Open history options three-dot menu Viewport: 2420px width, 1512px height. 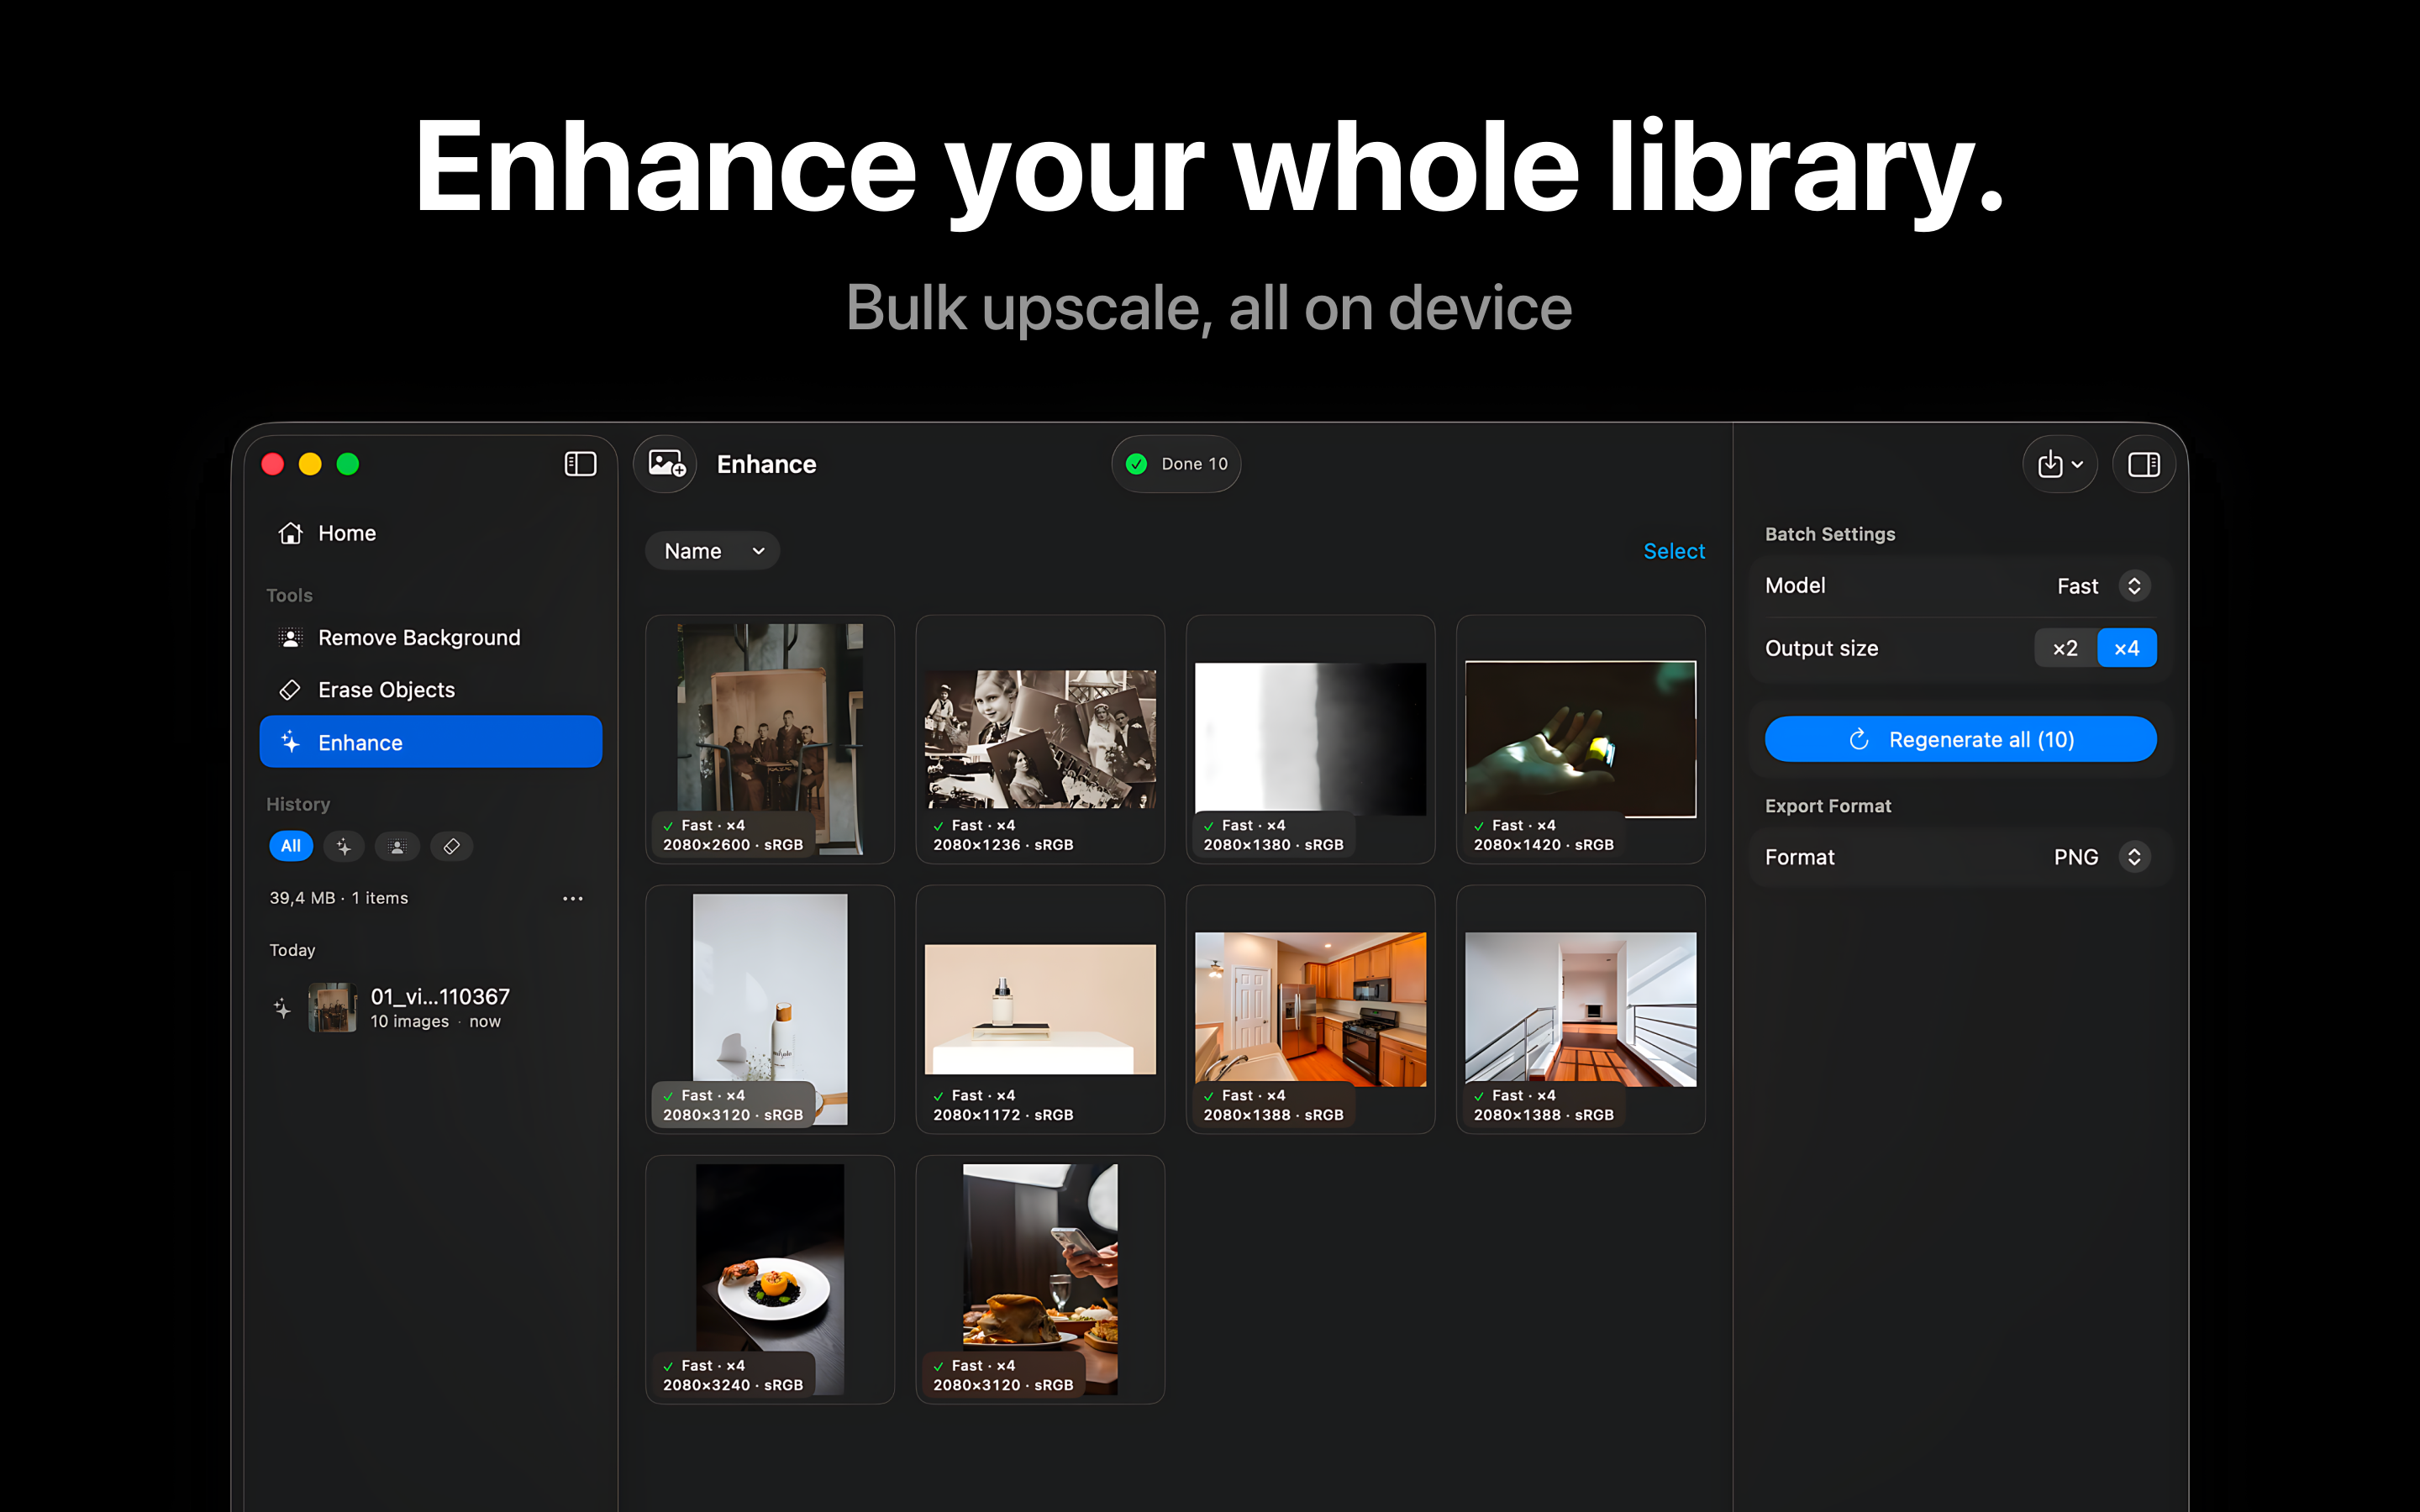click(x=572, y=898)
